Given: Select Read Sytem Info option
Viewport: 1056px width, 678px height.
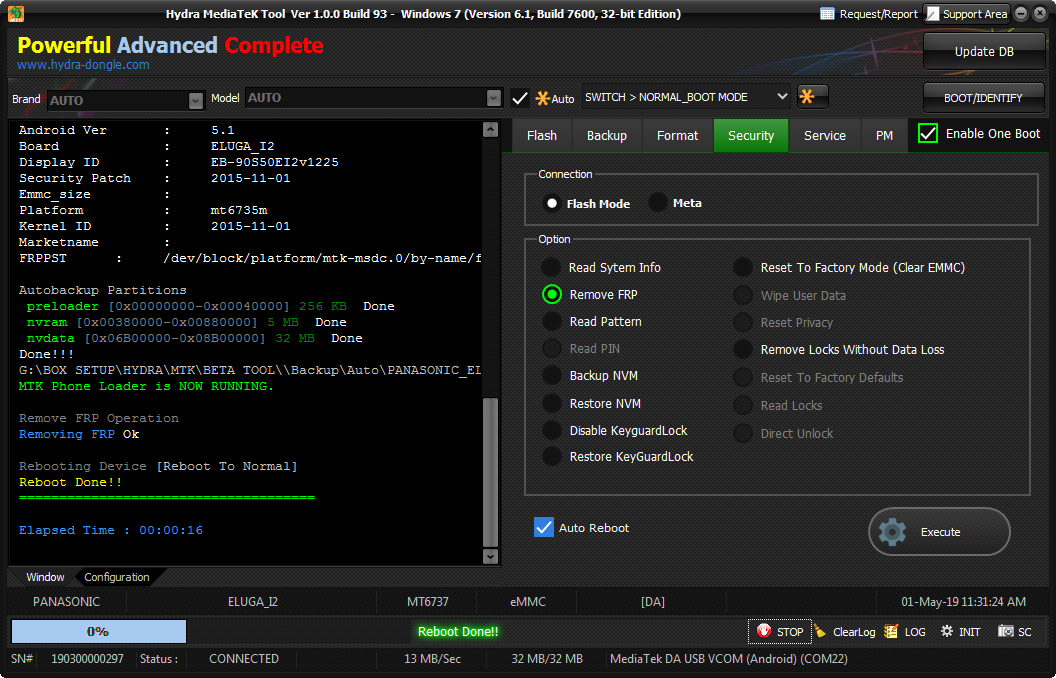Looking at the screenshot, I should tap(551, 267).
